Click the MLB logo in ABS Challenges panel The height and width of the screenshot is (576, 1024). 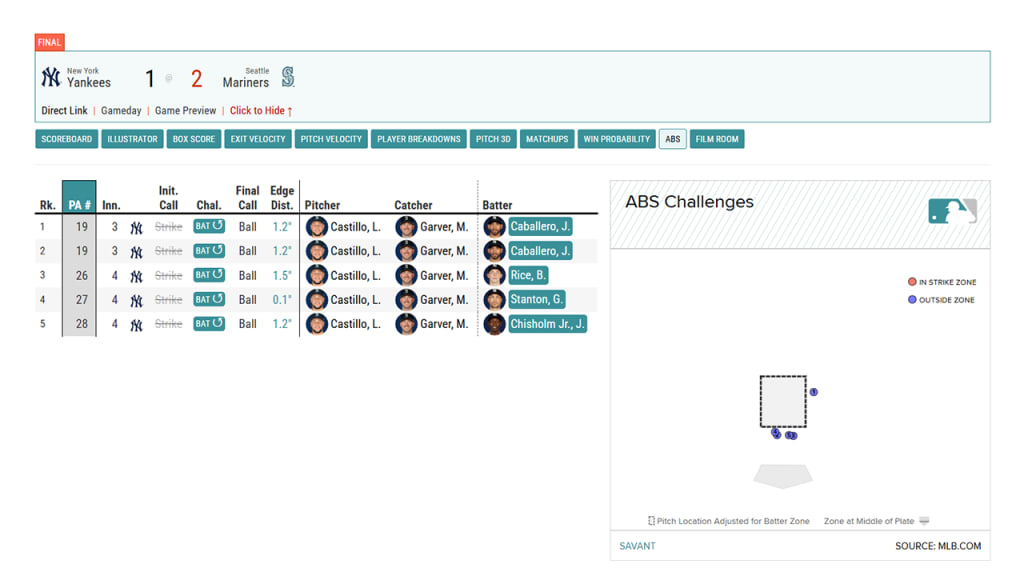click(951, 211)
